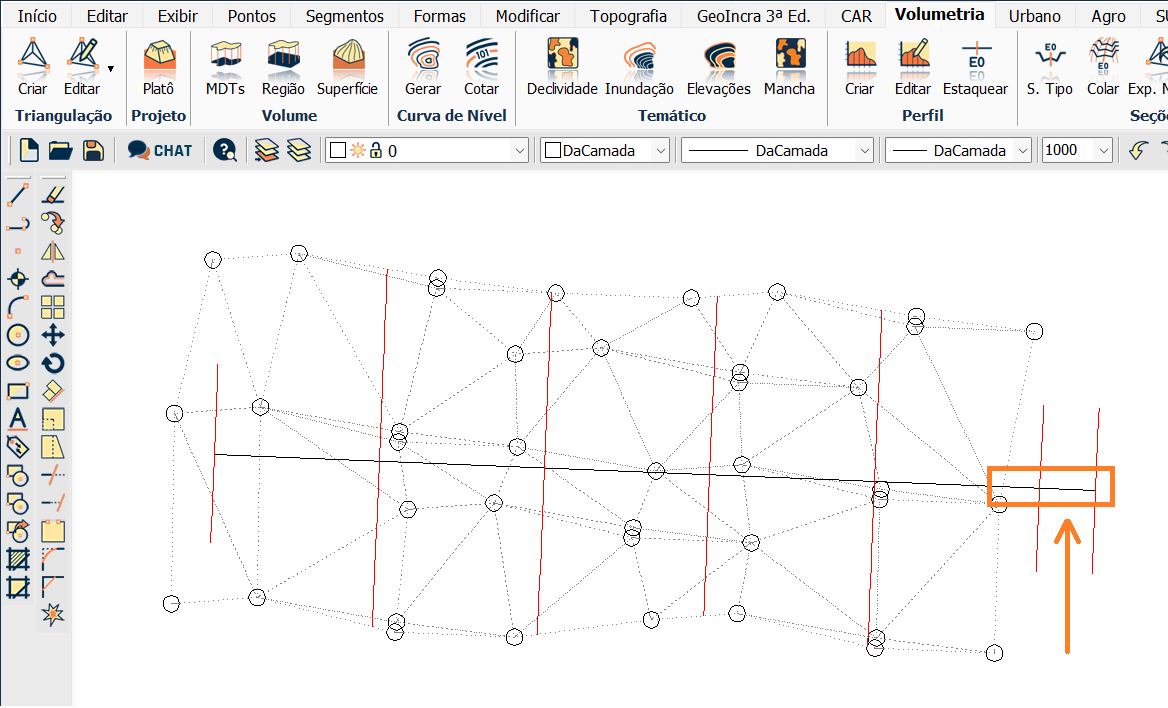Pick the Text tool in left palette

click(x=17, y=419)
